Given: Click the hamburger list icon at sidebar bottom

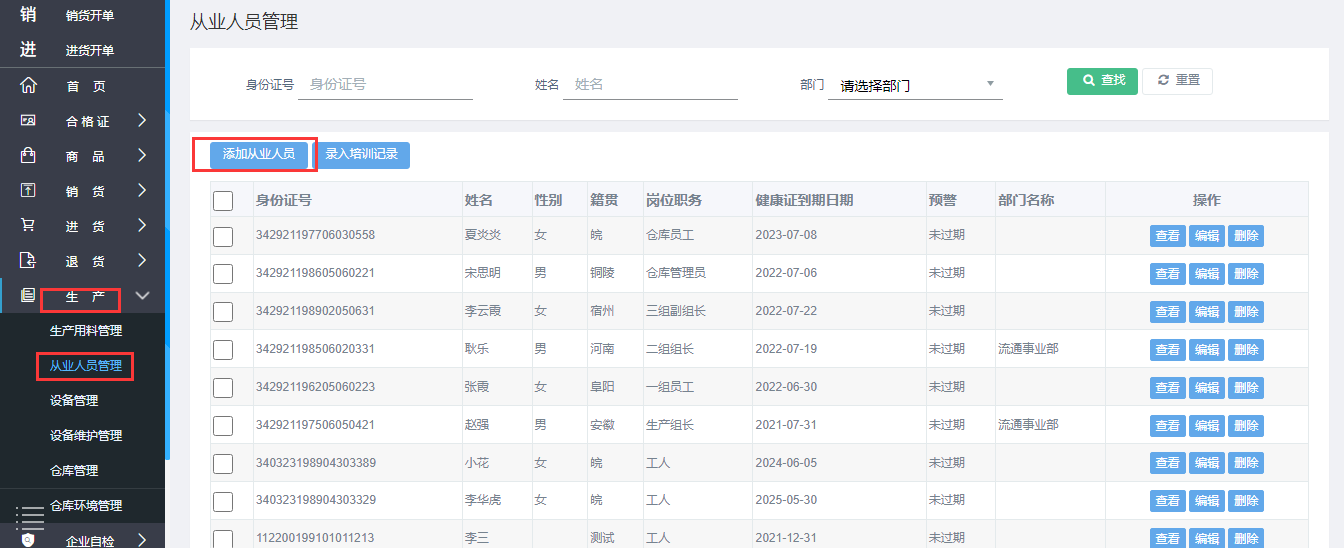Looking at the screenshot, I should 30,516.
